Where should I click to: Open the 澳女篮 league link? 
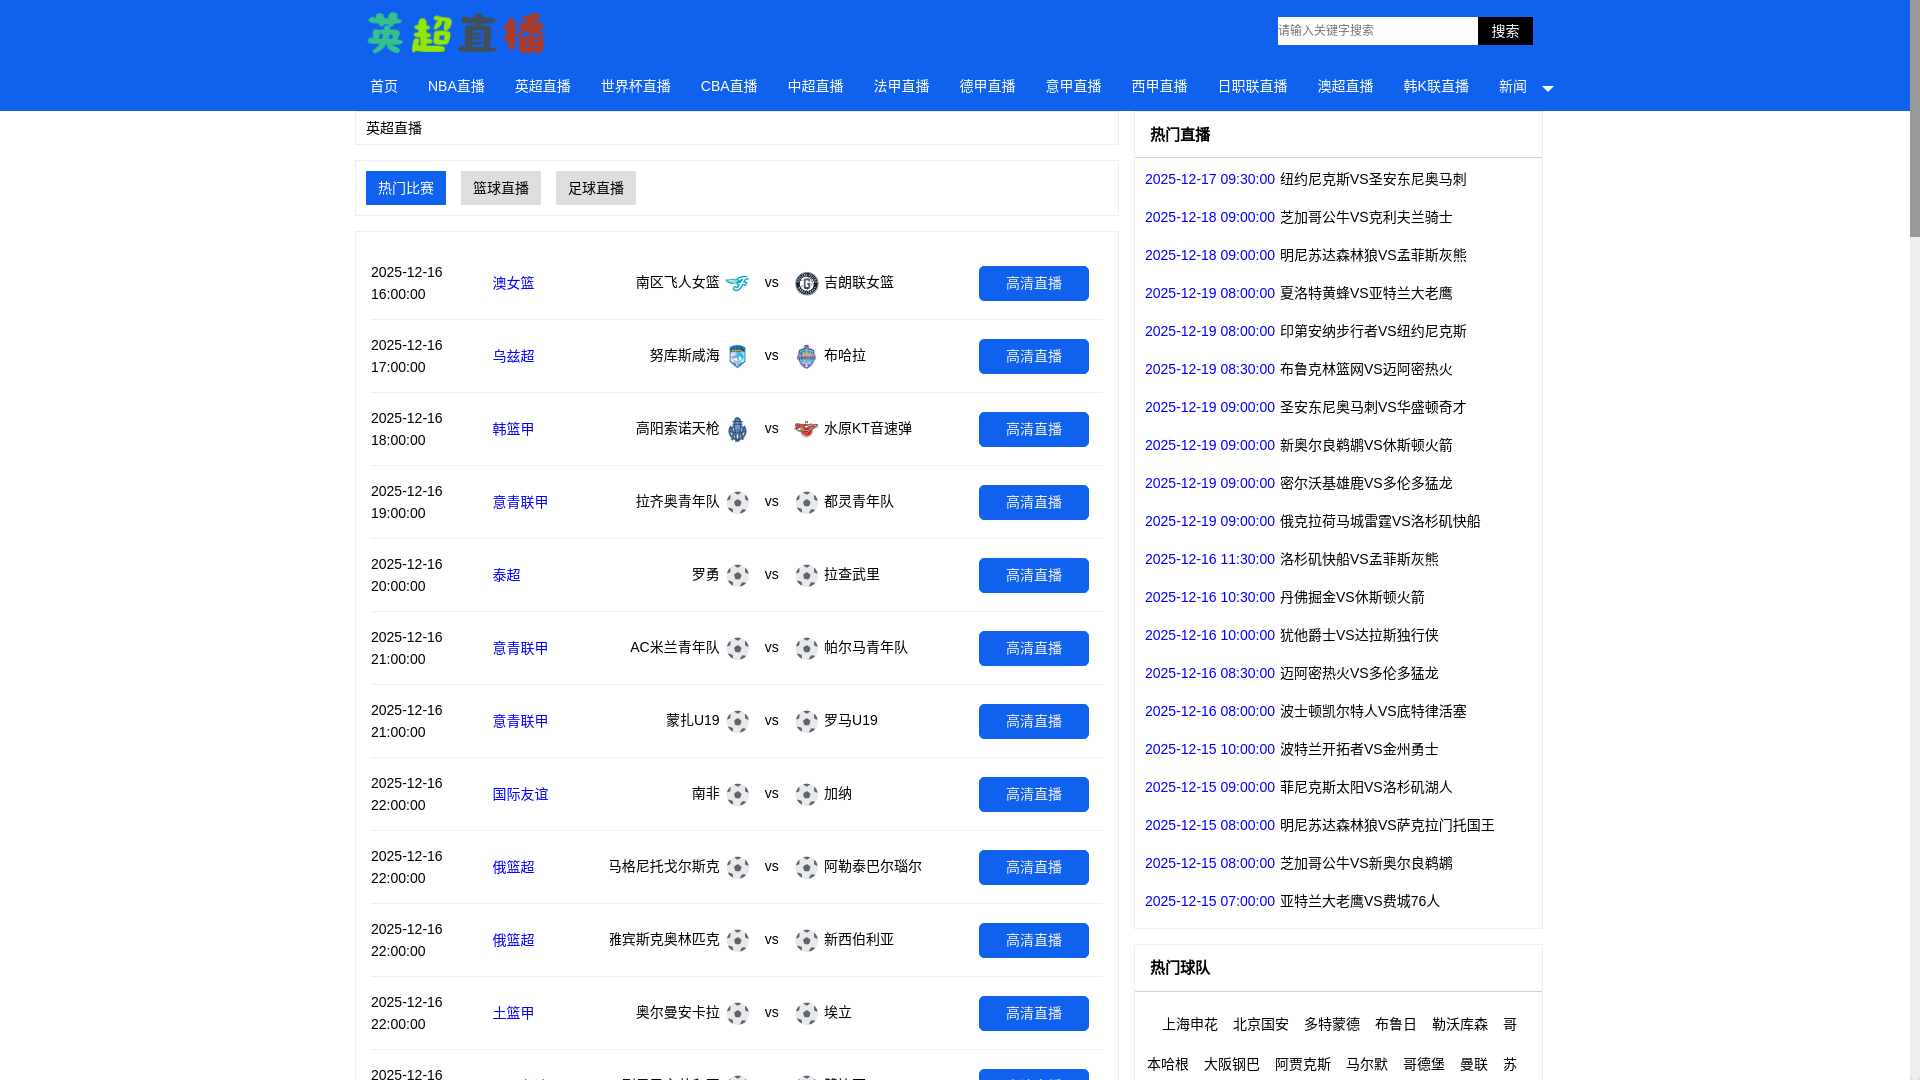[514, 283]
